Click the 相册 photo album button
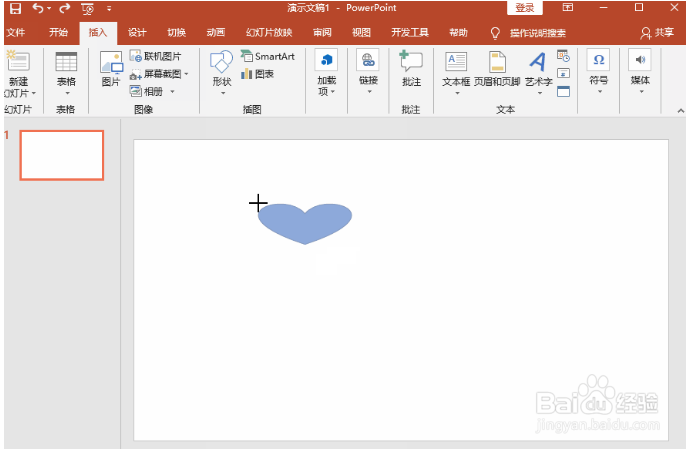 147,91
